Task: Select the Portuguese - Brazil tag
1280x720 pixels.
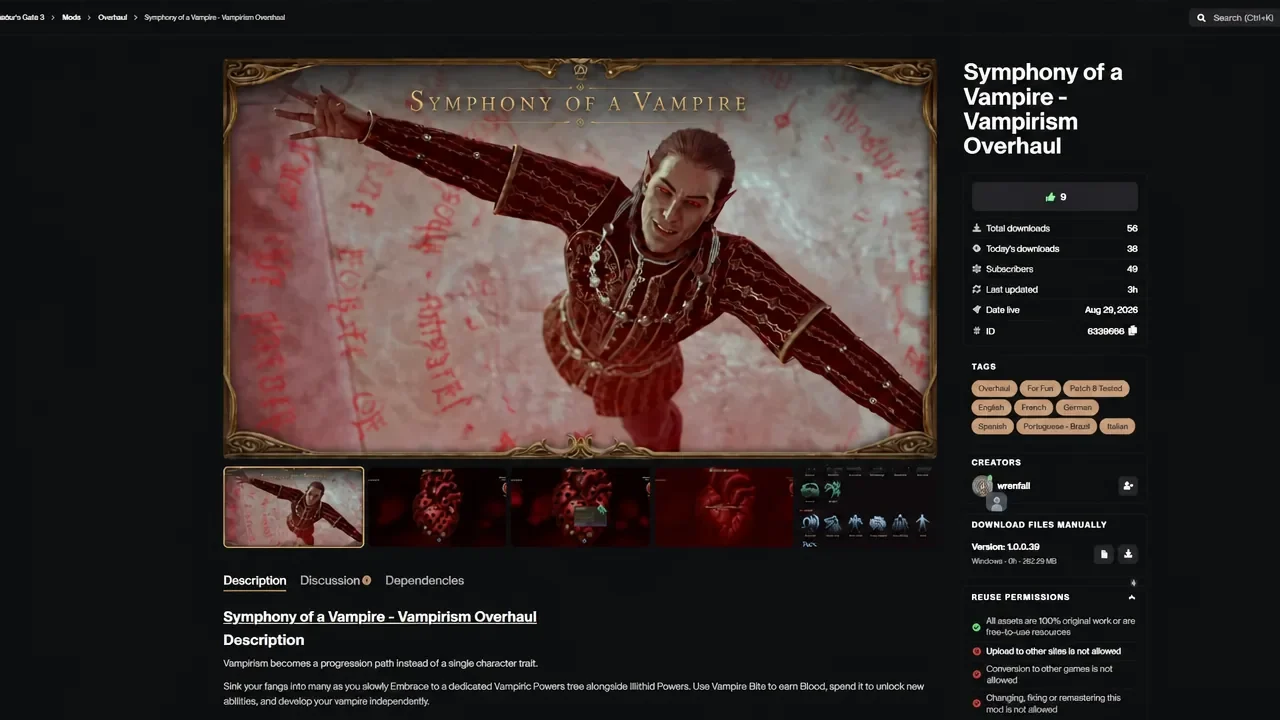Action: point(1056,426)
